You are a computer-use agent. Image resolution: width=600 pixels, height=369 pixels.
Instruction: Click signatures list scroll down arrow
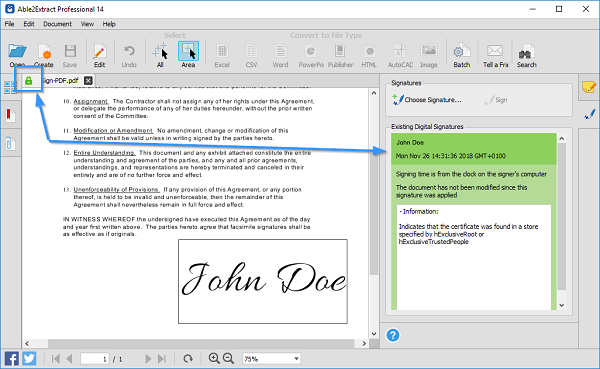(561, 305)
